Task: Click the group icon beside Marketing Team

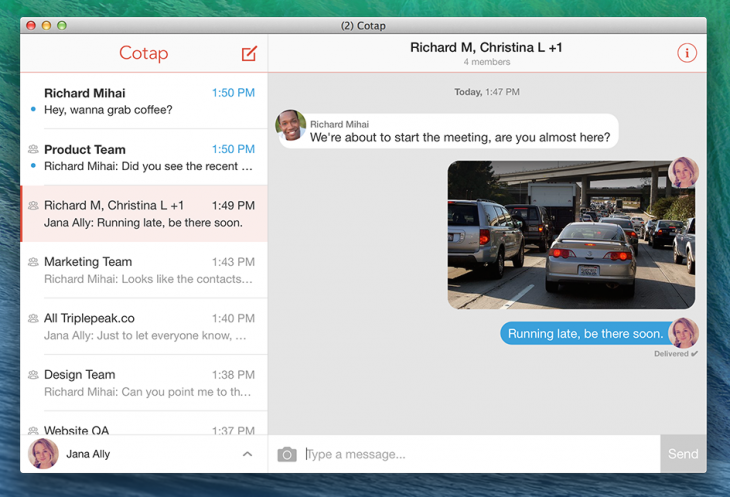Action: pyautogui.click(x=33, y=262)
